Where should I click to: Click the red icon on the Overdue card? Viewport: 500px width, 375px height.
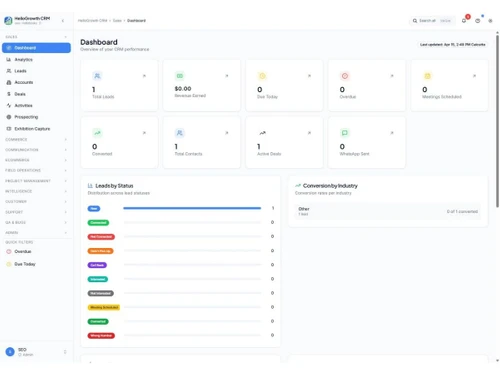tap(345, 76)
